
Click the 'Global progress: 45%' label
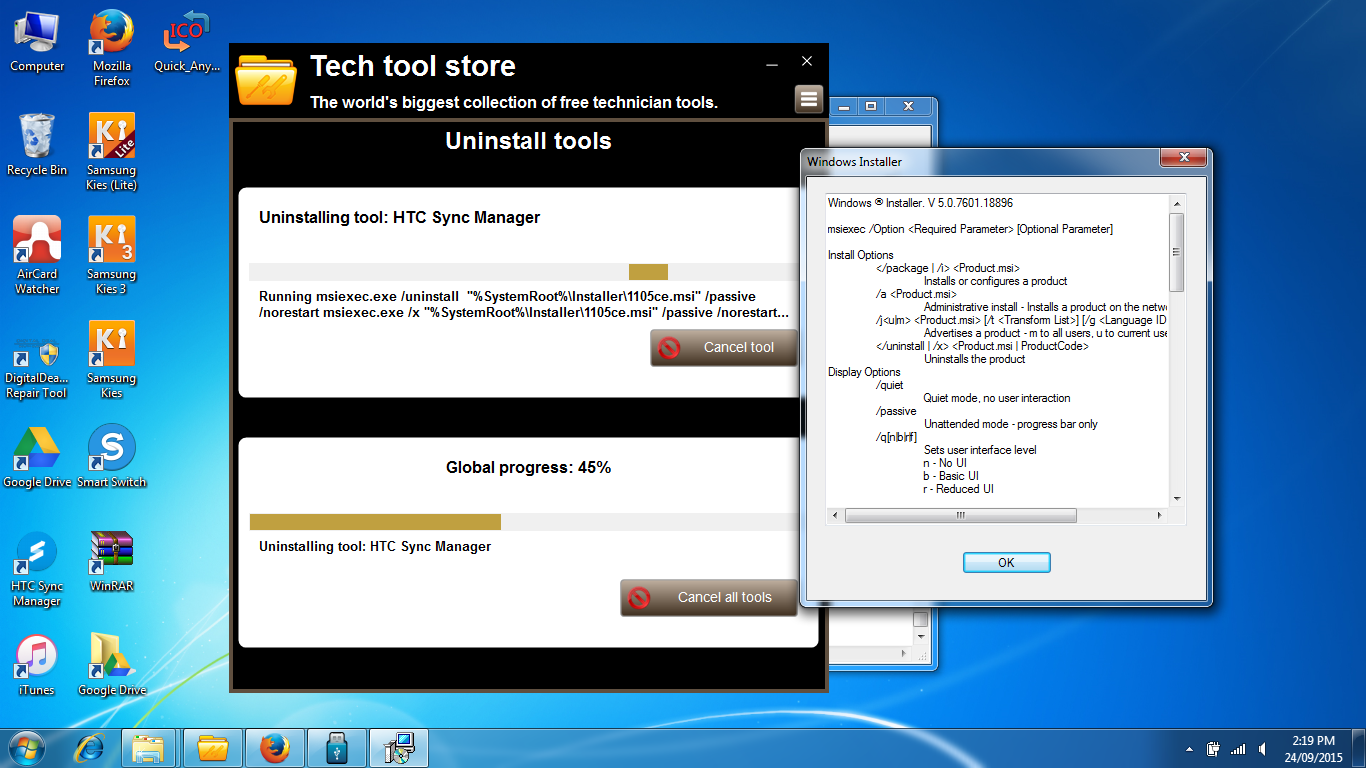tap(528, 467)
